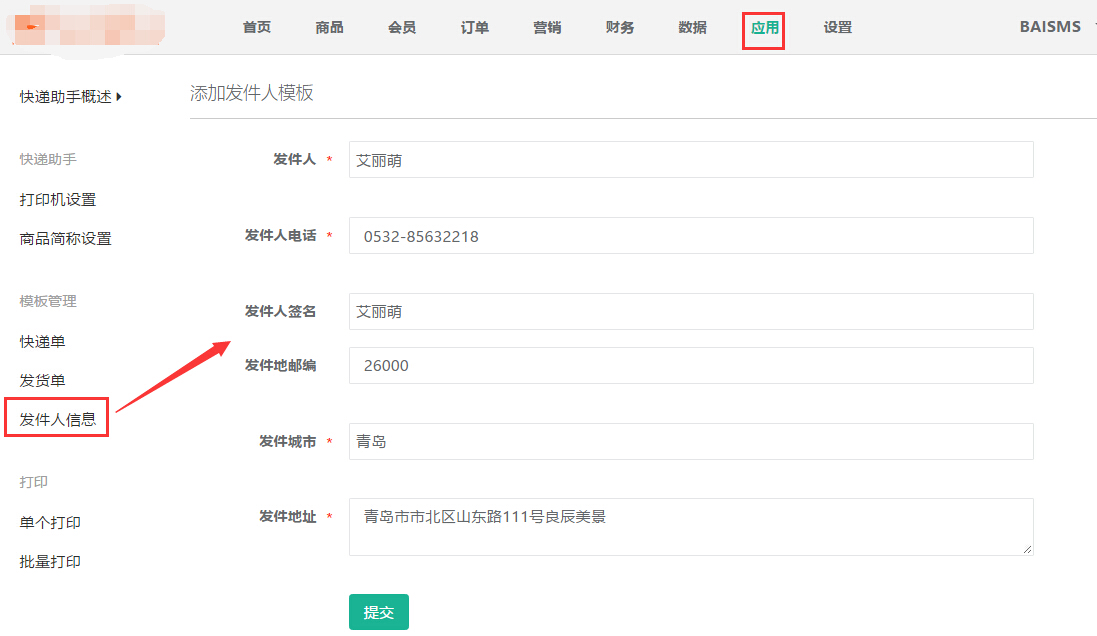Click into the 发件地邮编 field
The width and height of the screenshot is (1097, 636).
tap(690, 366)
